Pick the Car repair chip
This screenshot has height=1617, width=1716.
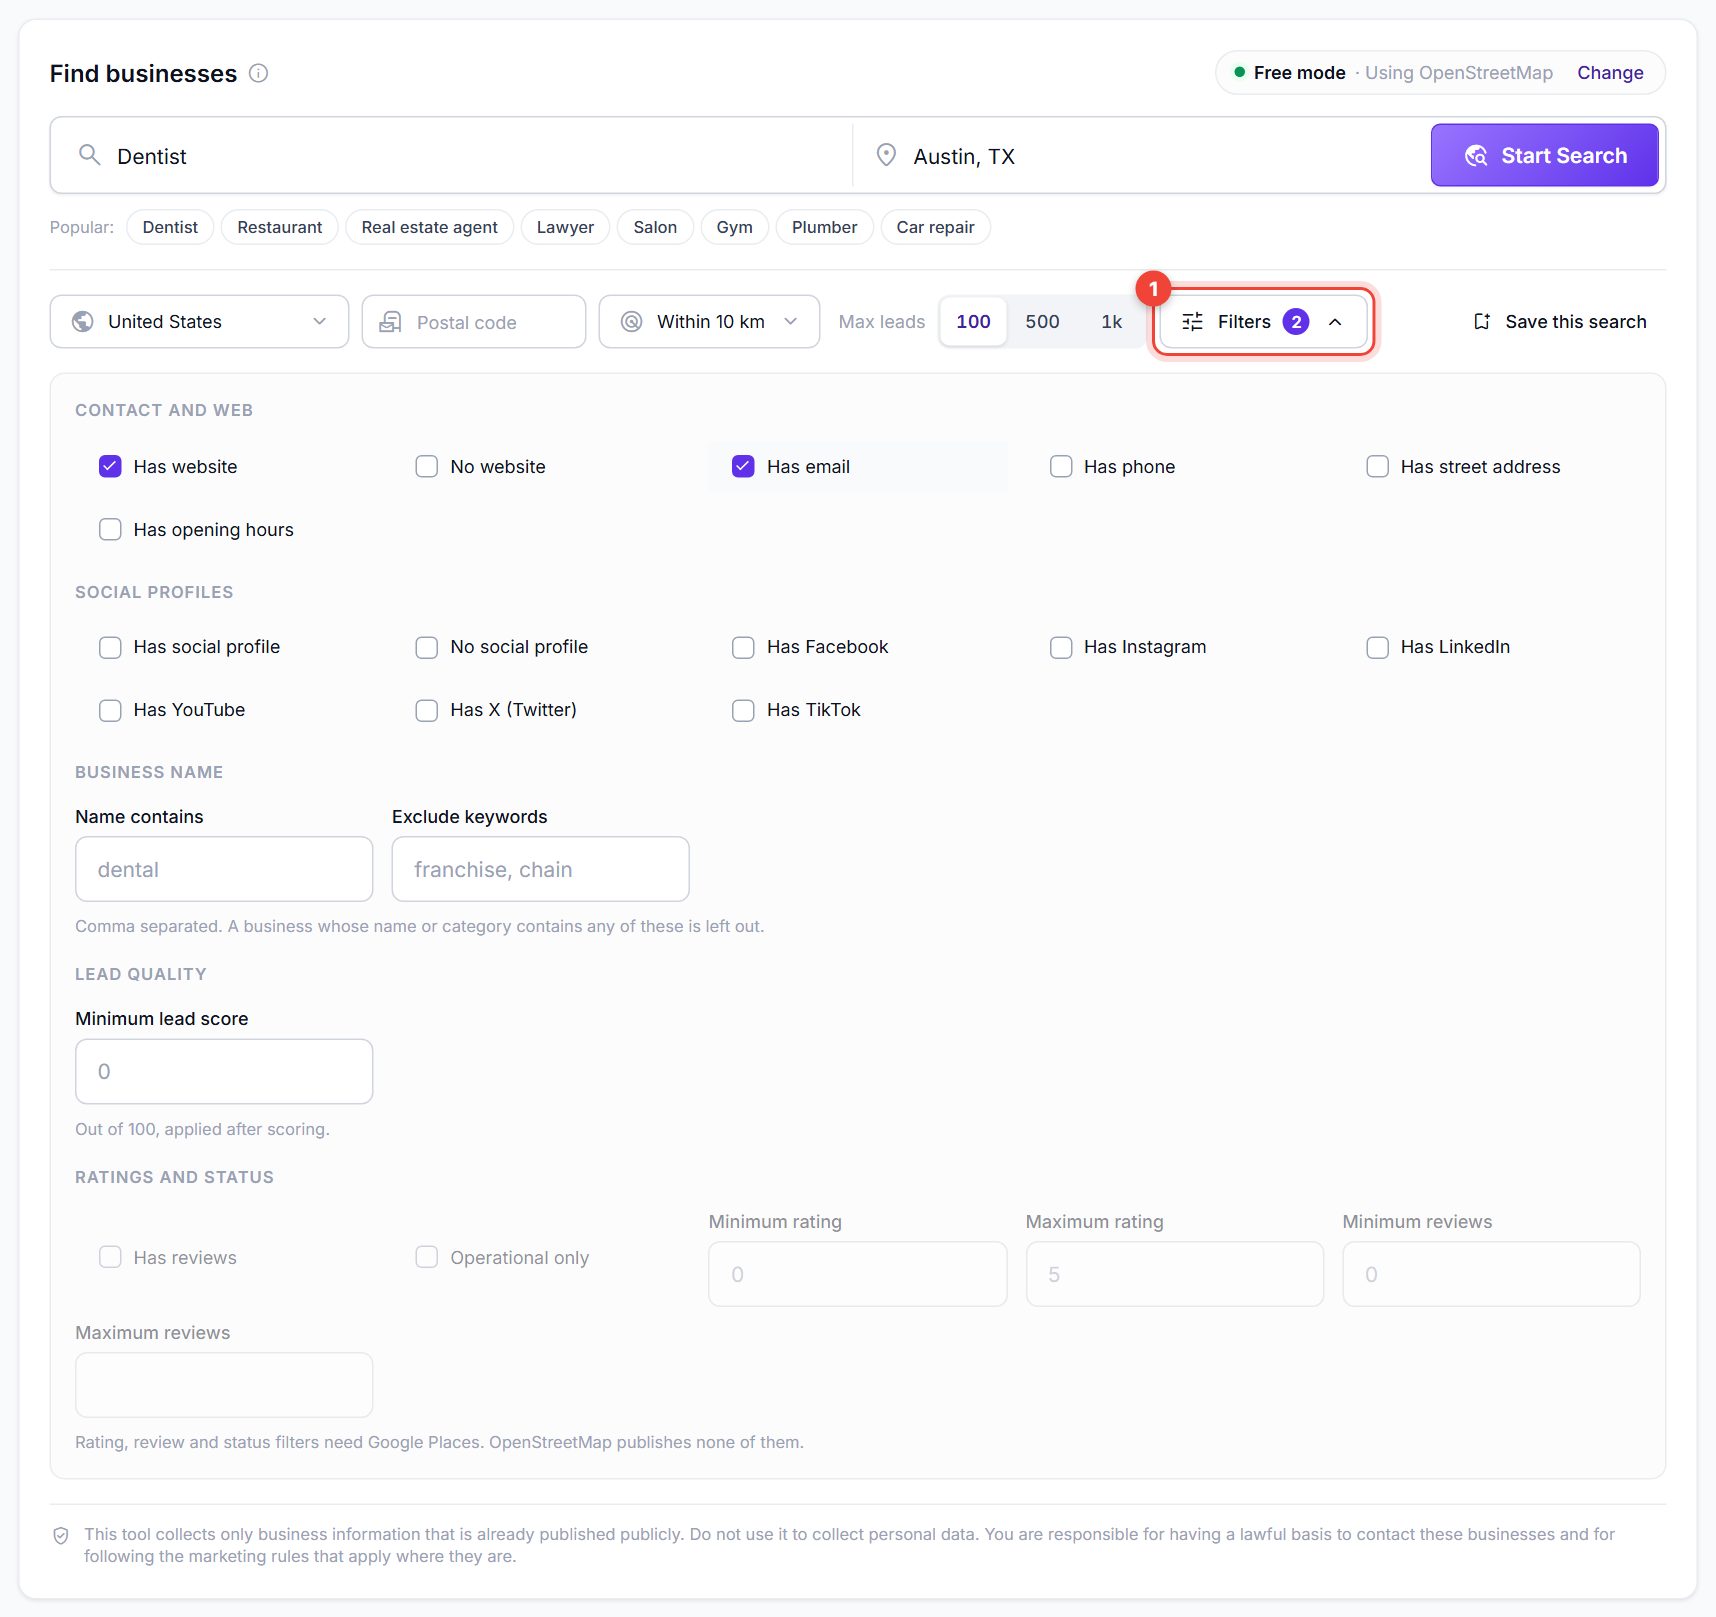coord(935,227)
